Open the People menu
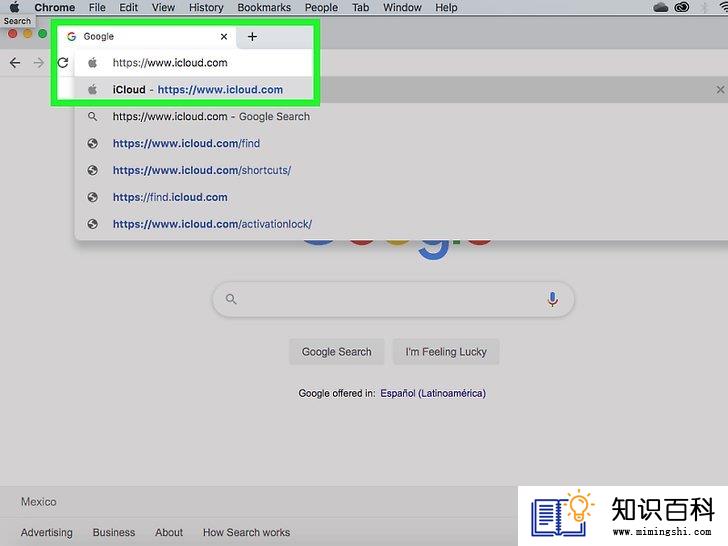Viewport: 728px width, 546px height. 321,7
